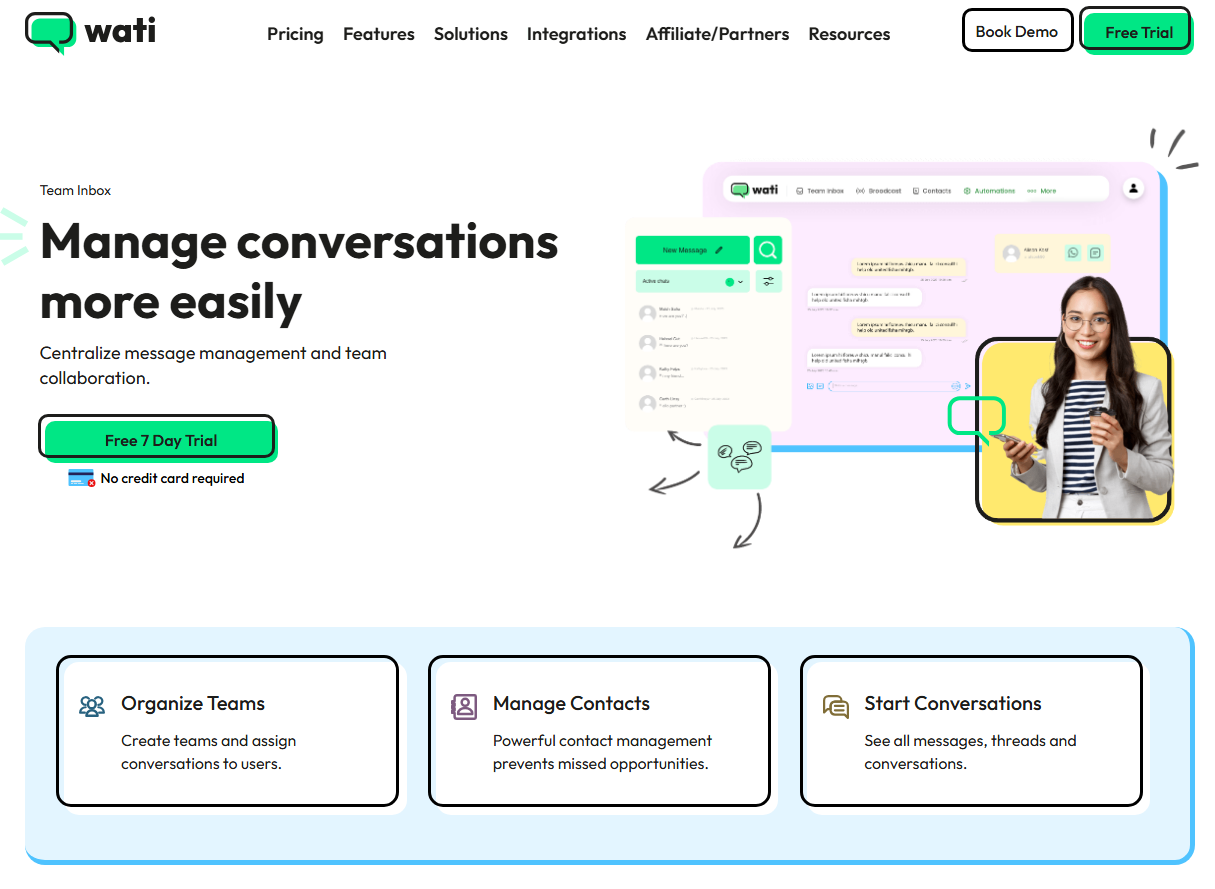This screenshot has width=1215, height=889.
Task: Click the photo of the woman with phone
Action: (x=1075, y=420)
